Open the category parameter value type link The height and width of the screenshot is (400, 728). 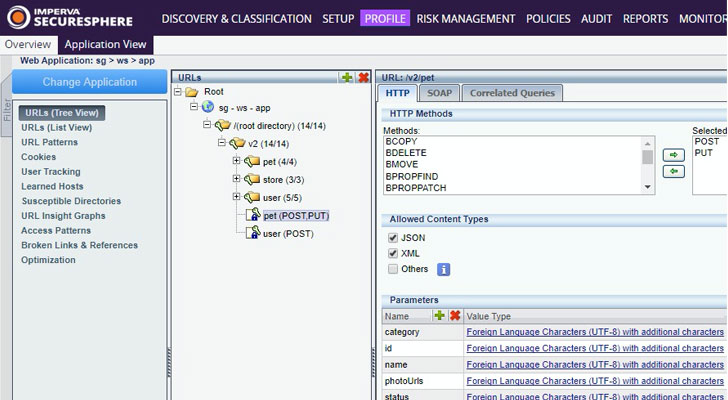click(594, 332)
